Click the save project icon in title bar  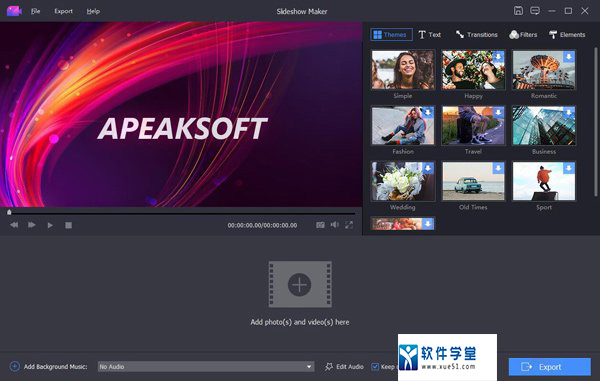coord(518,11)
